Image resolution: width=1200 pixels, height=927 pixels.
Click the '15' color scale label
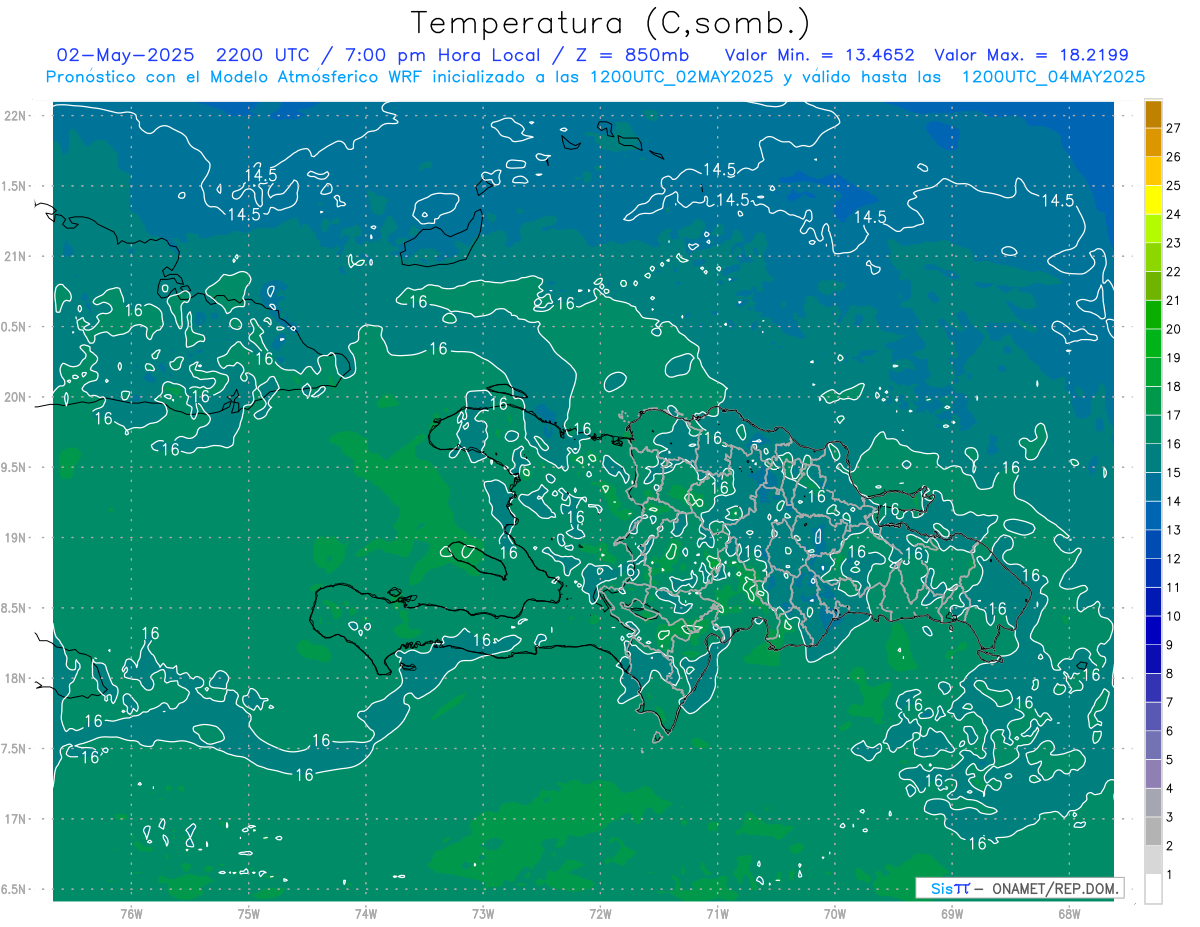(x=1174, y=473)
